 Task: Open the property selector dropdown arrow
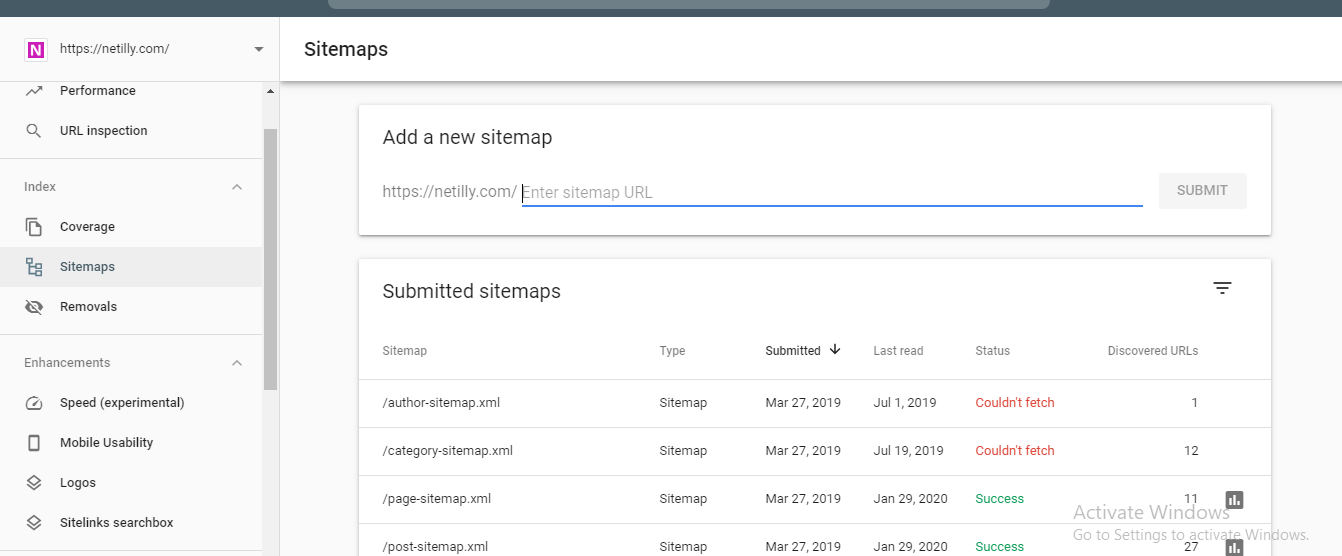click(259, 49)
